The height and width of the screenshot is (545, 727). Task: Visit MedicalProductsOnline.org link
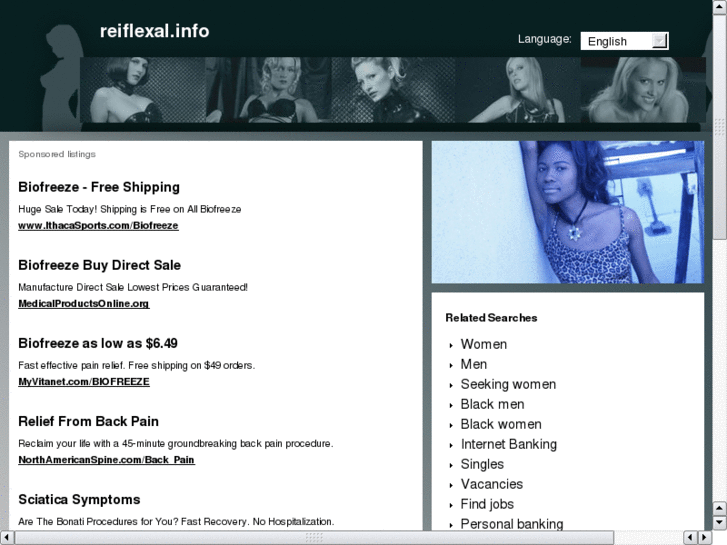pos(83,303)
